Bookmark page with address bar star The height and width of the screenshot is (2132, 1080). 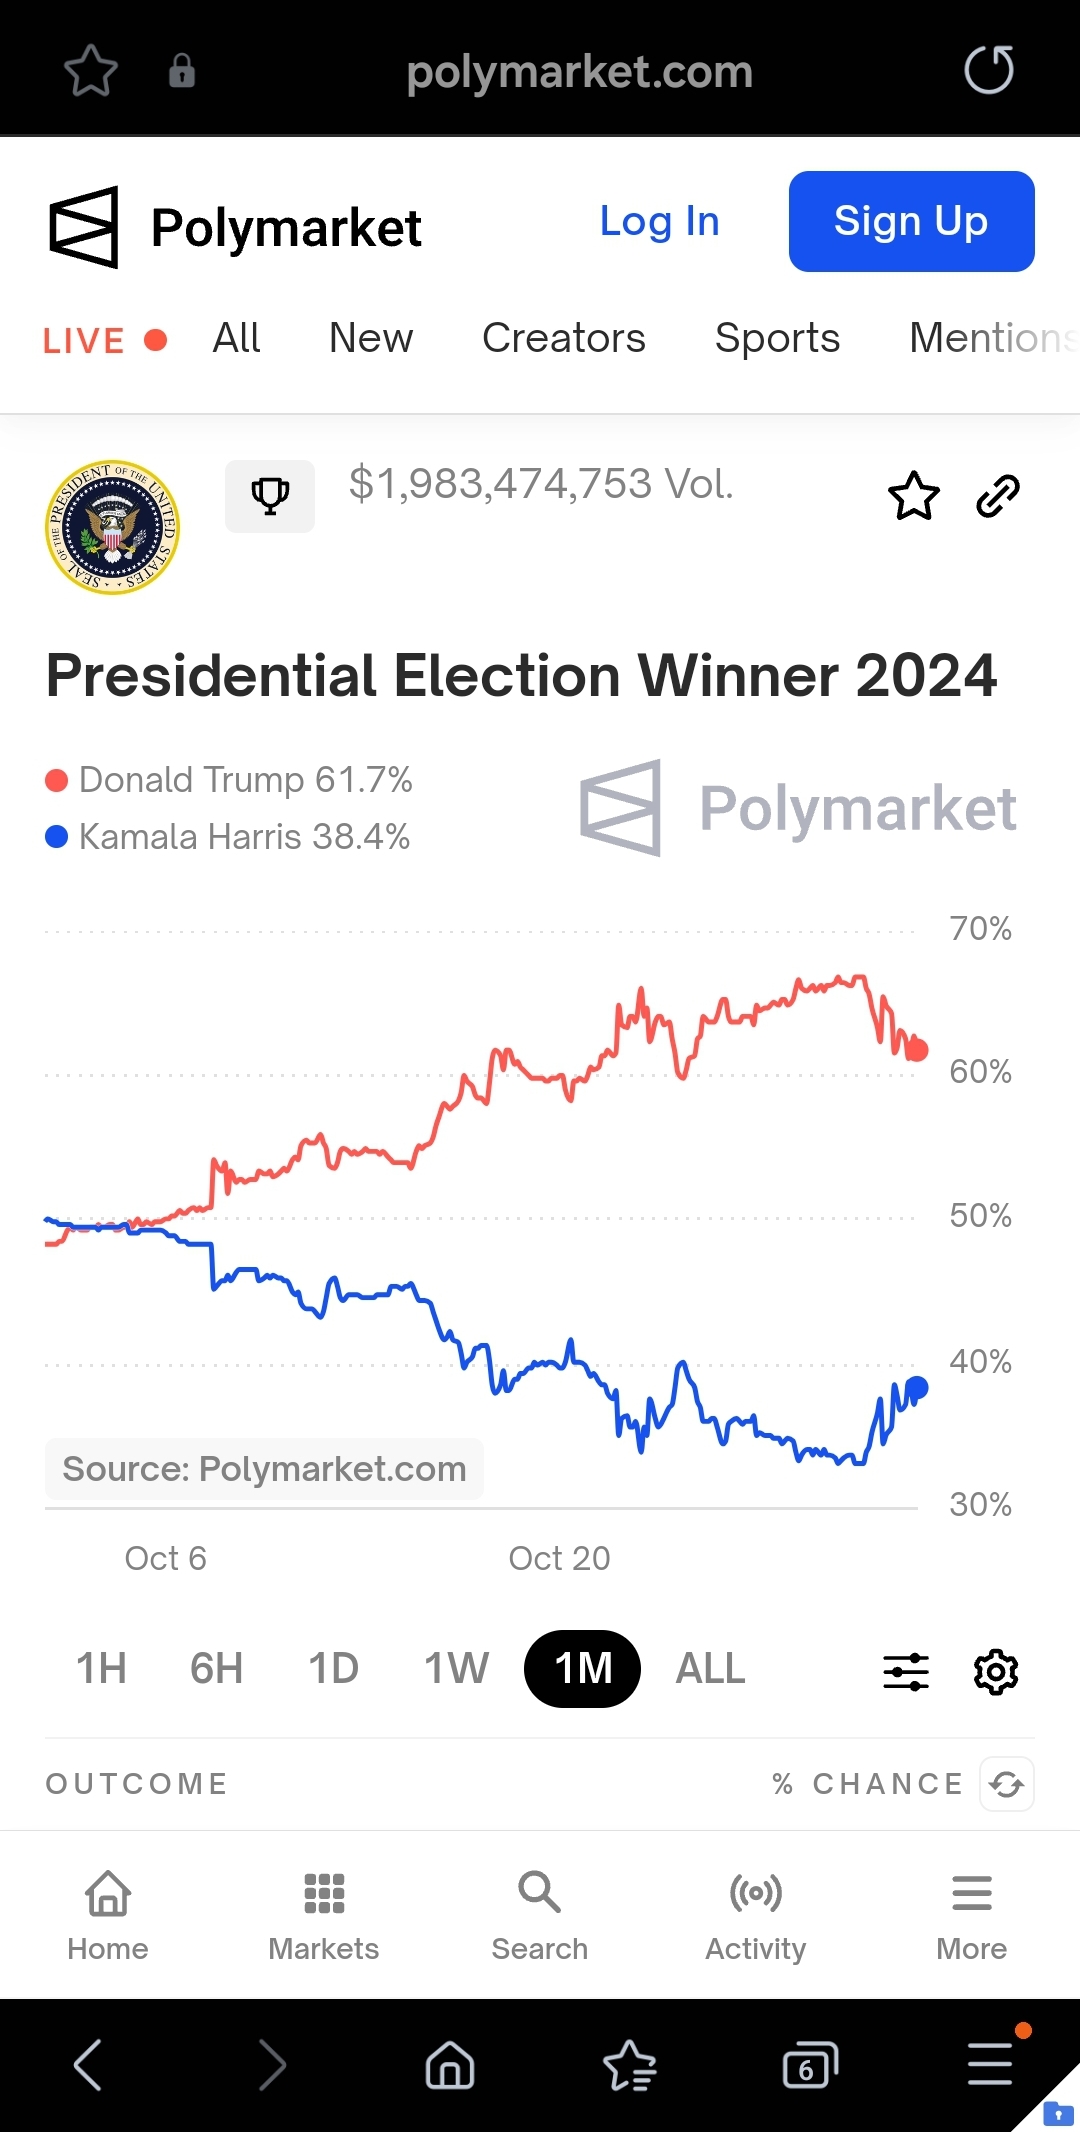(x=91, y=70)
